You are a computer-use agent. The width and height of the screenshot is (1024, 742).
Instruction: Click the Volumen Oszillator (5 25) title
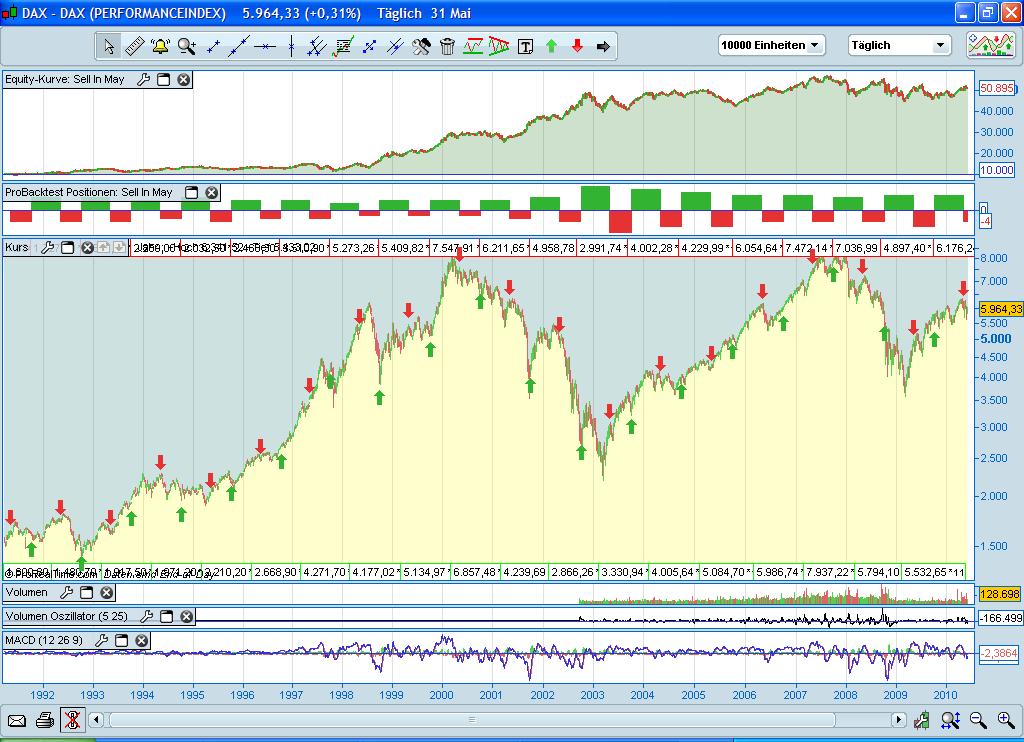(67, 616)
